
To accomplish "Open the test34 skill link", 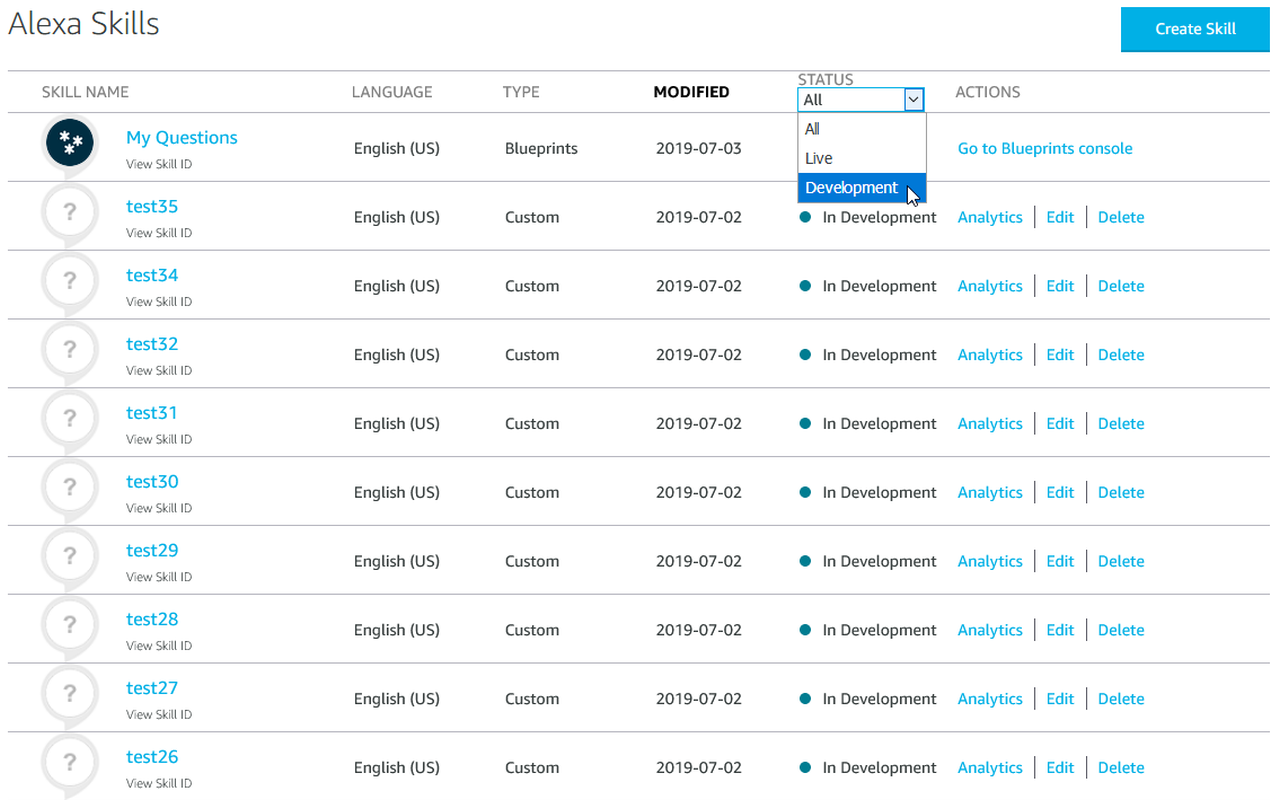I will 152,276.
